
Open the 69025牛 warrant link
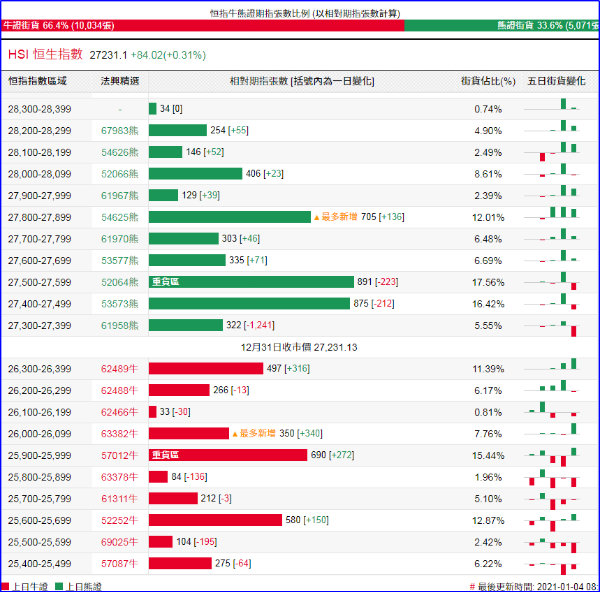coord(119,542)
